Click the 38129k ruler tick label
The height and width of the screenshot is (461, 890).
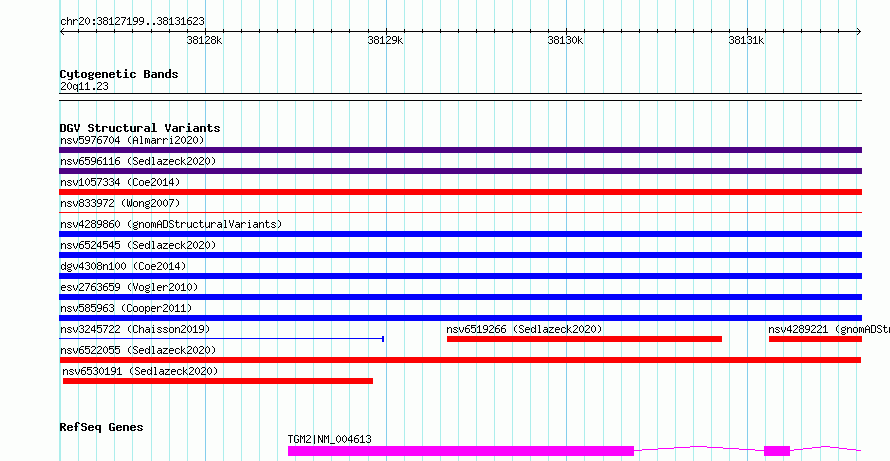(385, 40)
